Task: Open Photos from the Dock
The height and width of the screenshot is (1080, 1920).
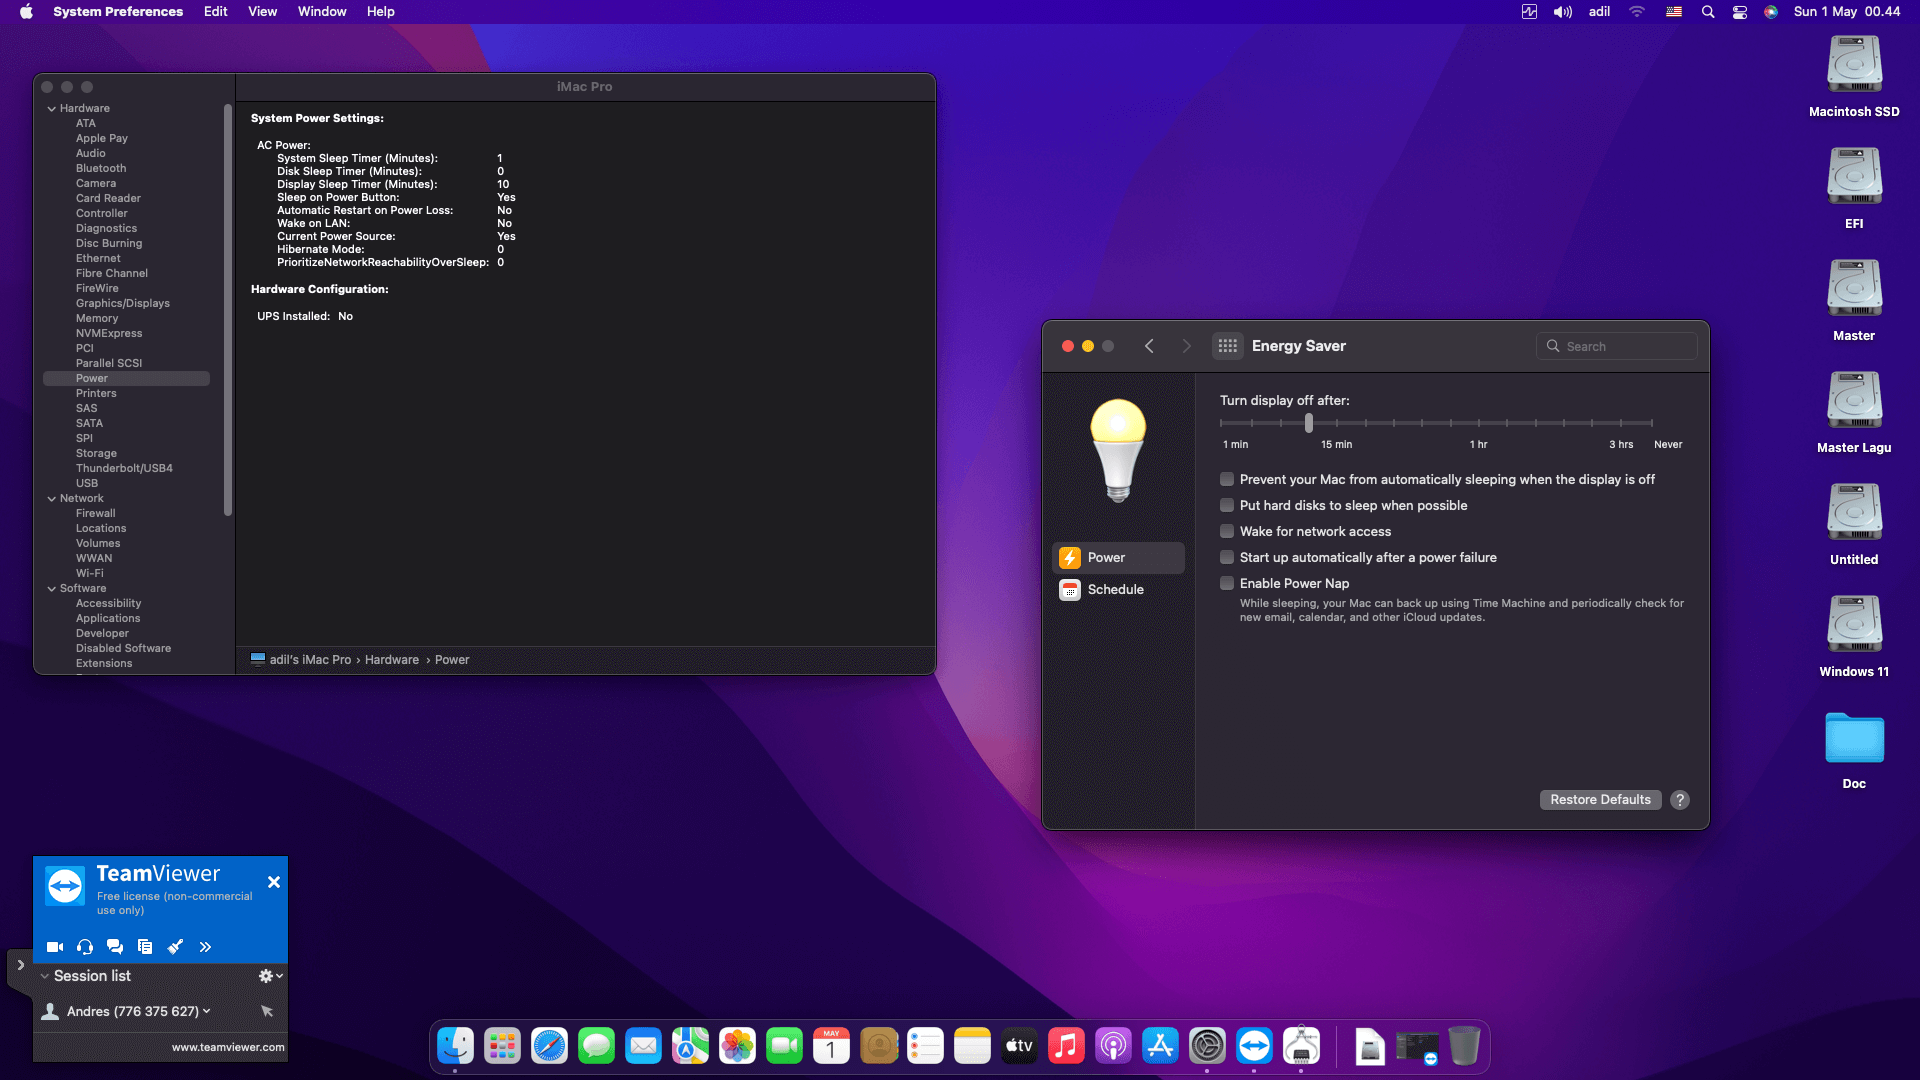Action: tap(737, 1046)
